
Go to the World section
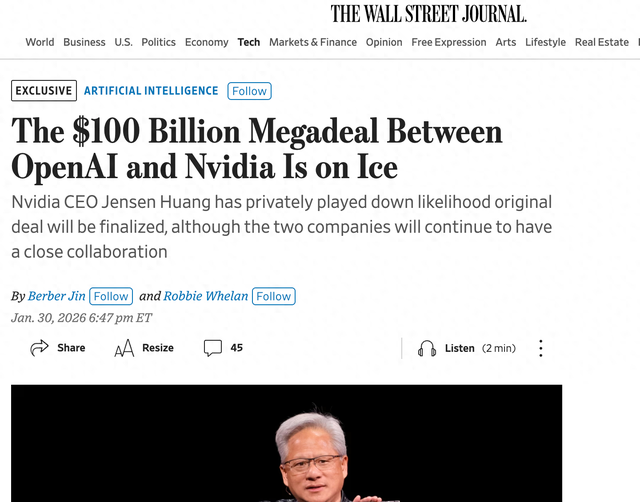coord(40,42)
